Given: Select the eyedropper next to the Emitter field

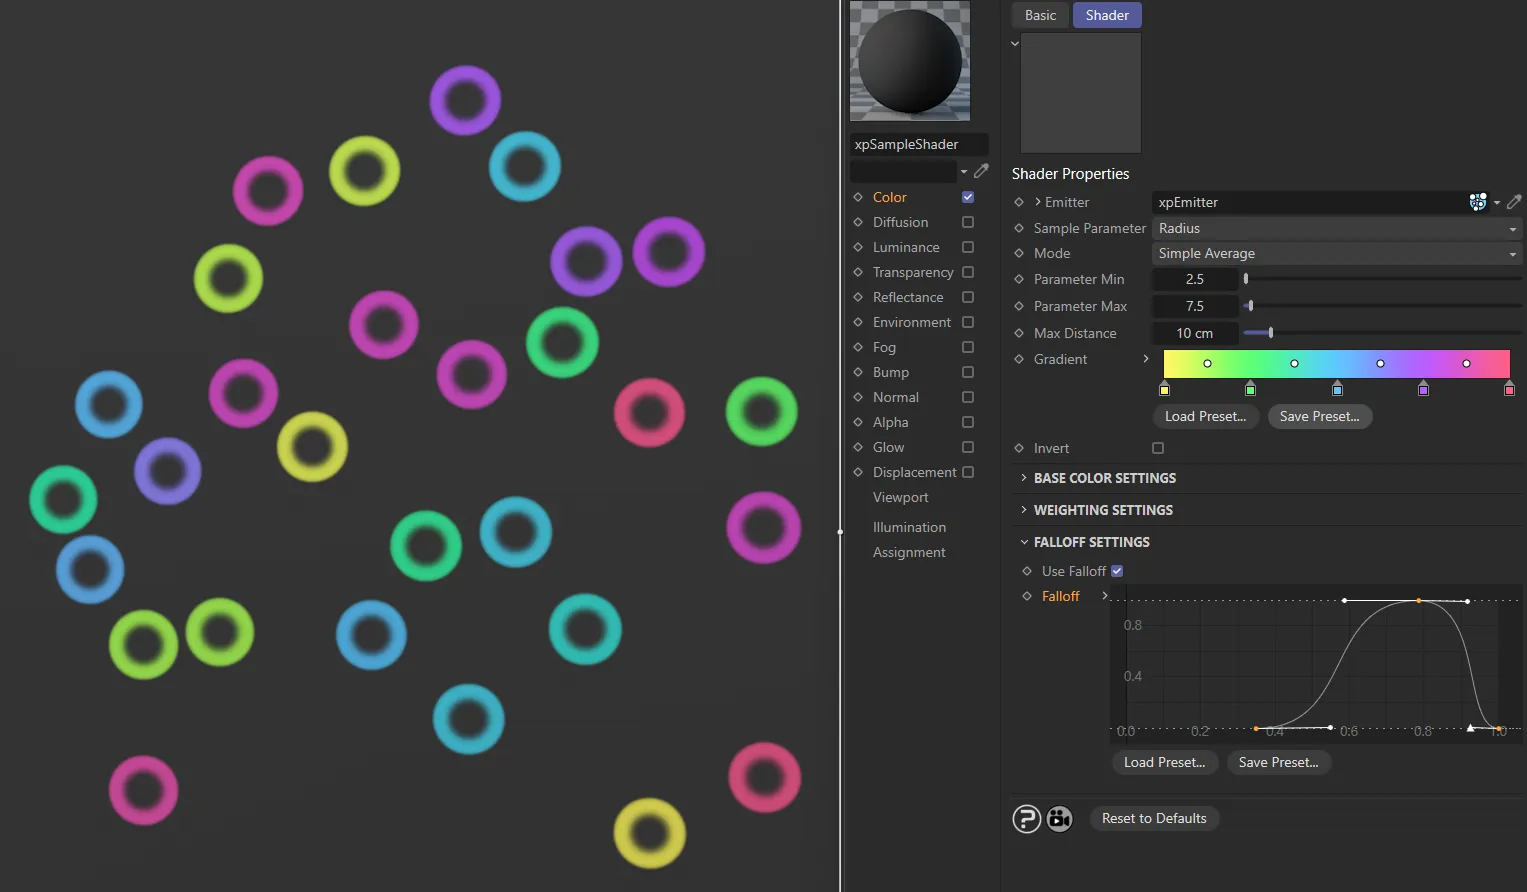Looking at the screenshot, I should (1514, 202).
